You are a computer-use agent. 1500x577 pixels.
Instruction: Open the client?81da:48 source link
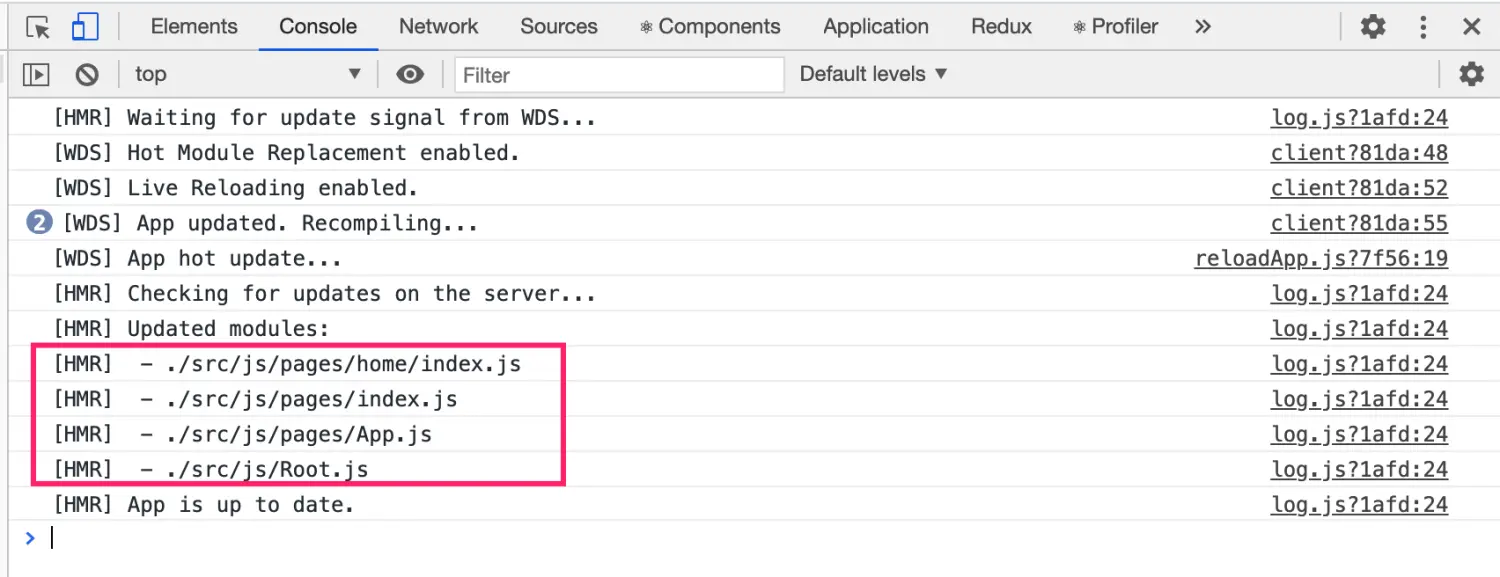(1359, 153)
